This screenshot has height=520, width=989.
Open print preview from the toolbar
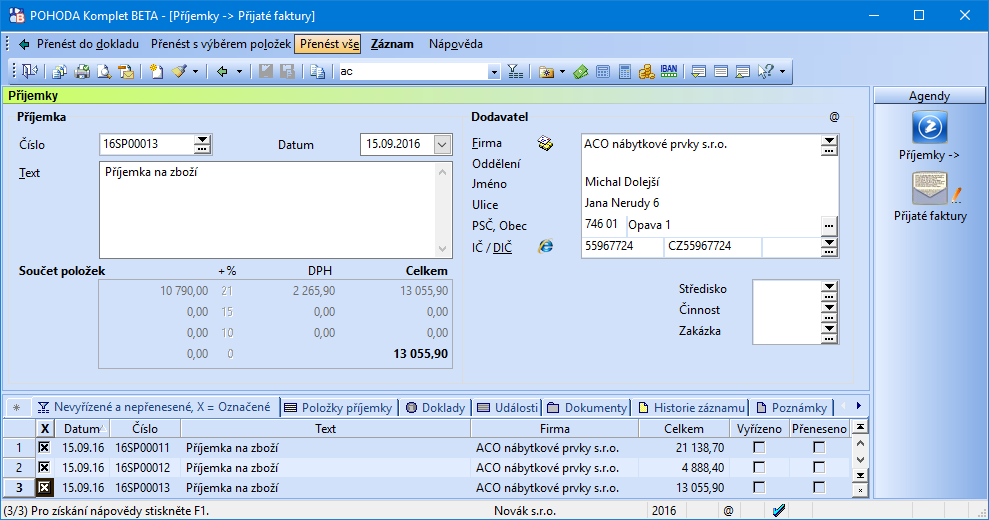104,72
